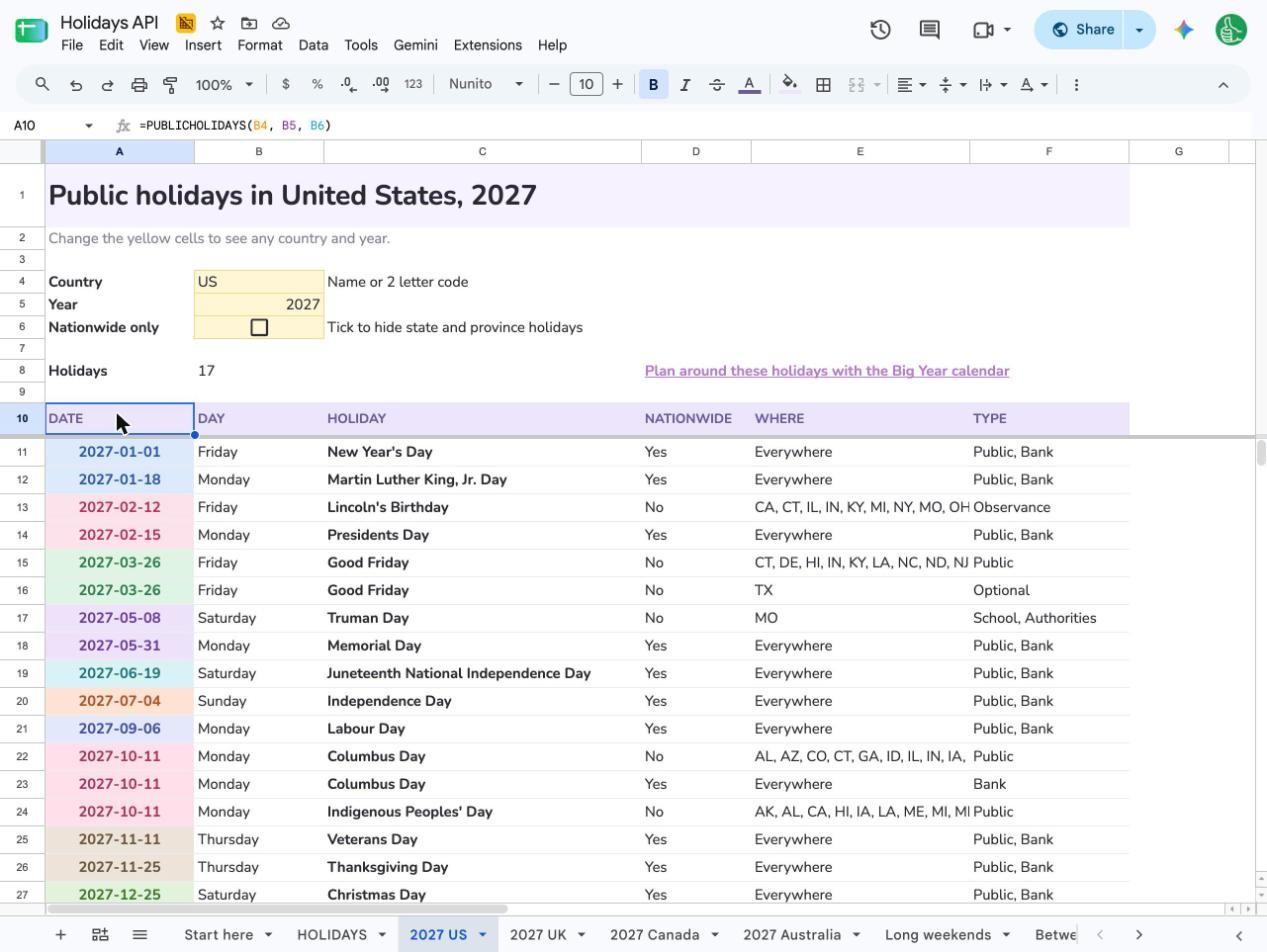The height and width of the screenshot is (952, 1267).
Task: Open the name box dropdown arrow
Action: click(89, 126)
